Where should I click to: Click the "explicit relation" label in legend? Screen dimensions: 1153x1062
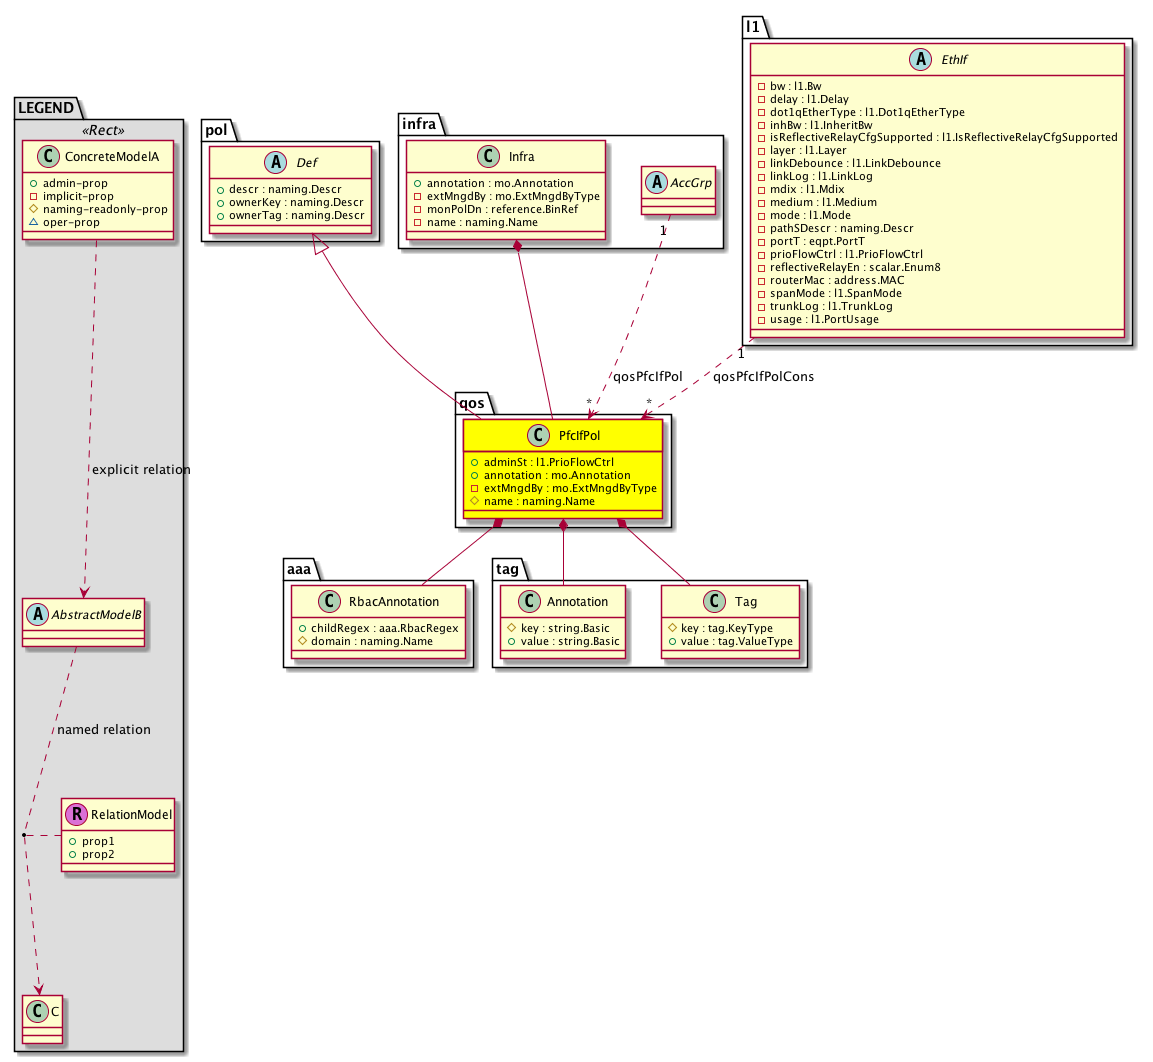(140, 469)
